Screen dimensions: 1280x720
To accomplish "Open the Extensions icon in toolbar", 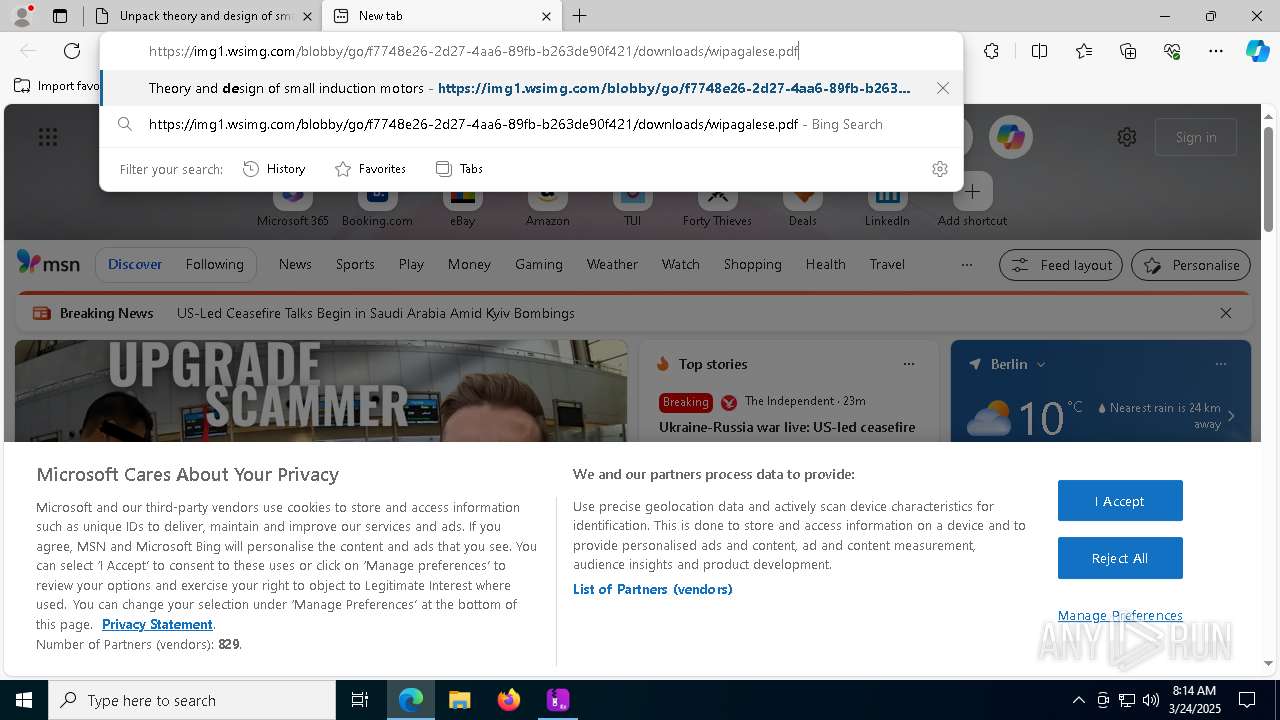I will click(x=991, y=51).
